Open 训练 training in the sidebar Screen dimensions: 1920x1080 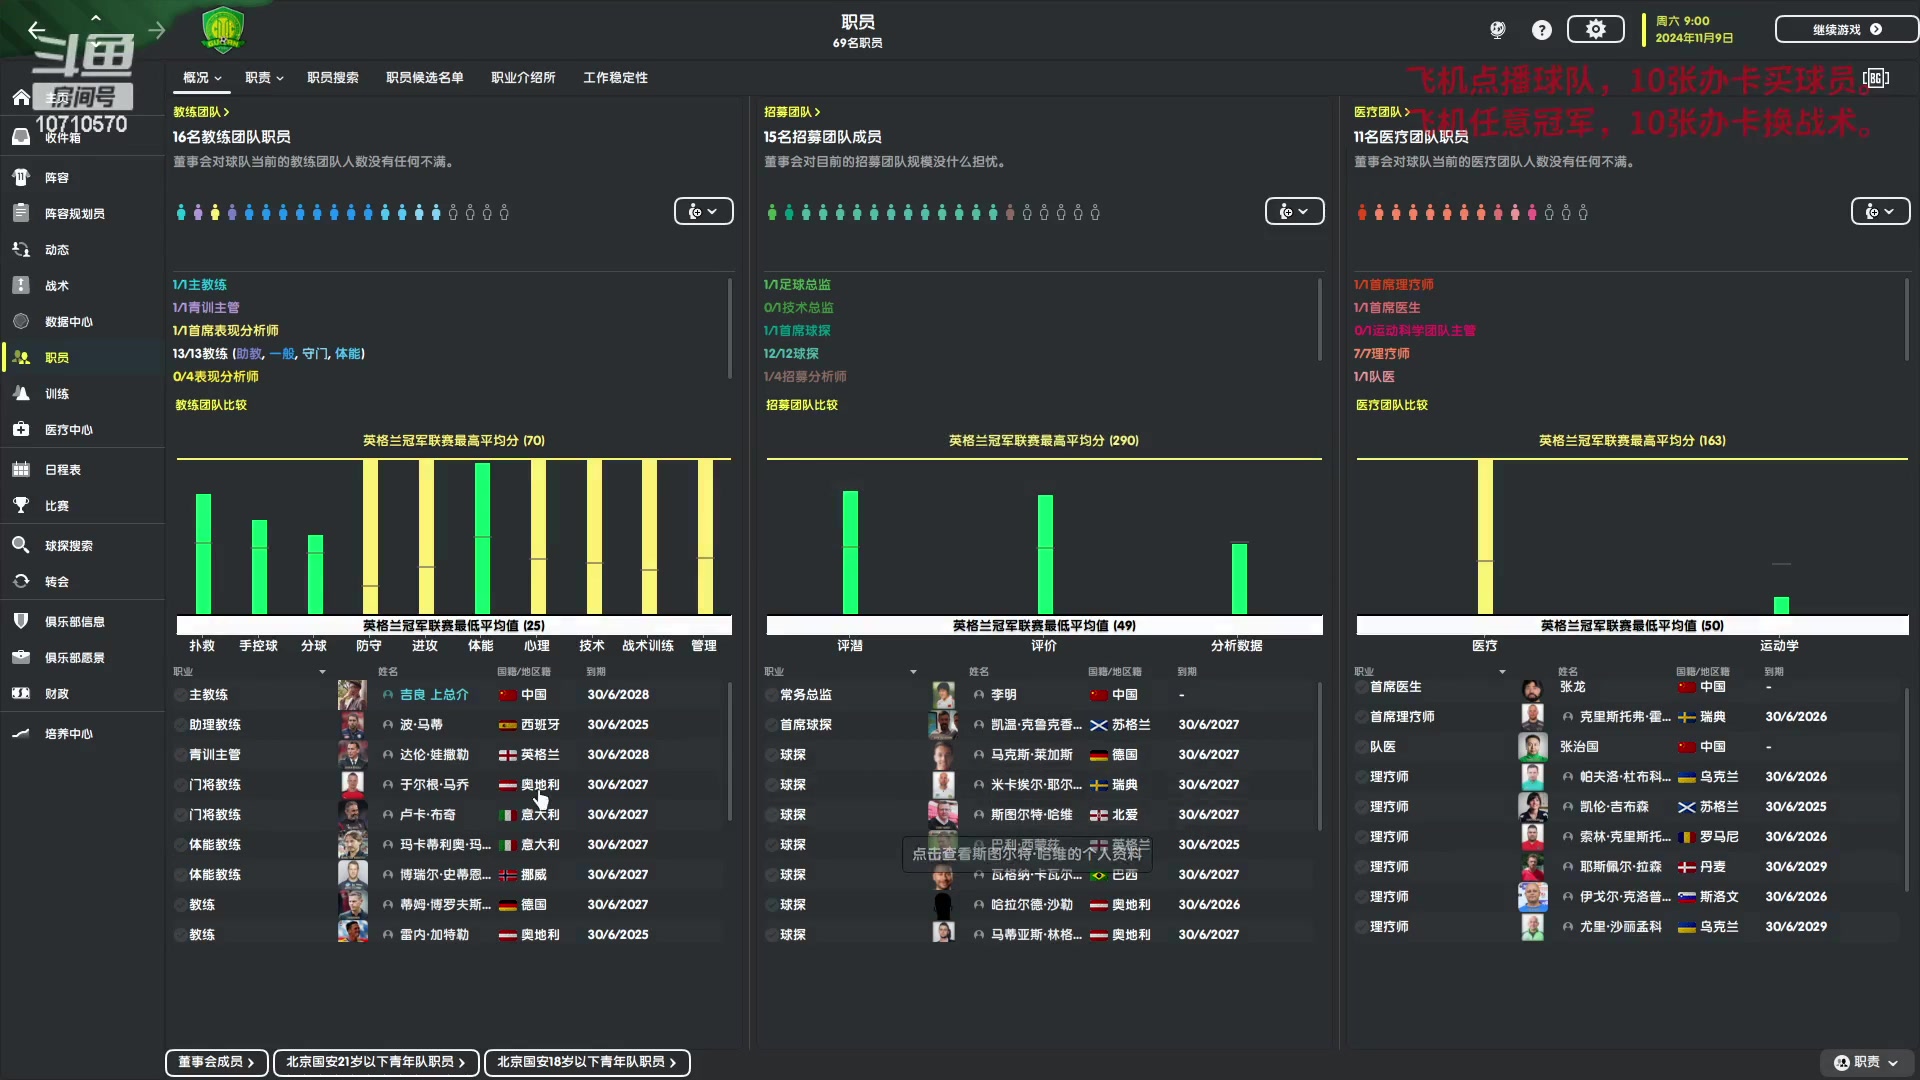(57, 394)
